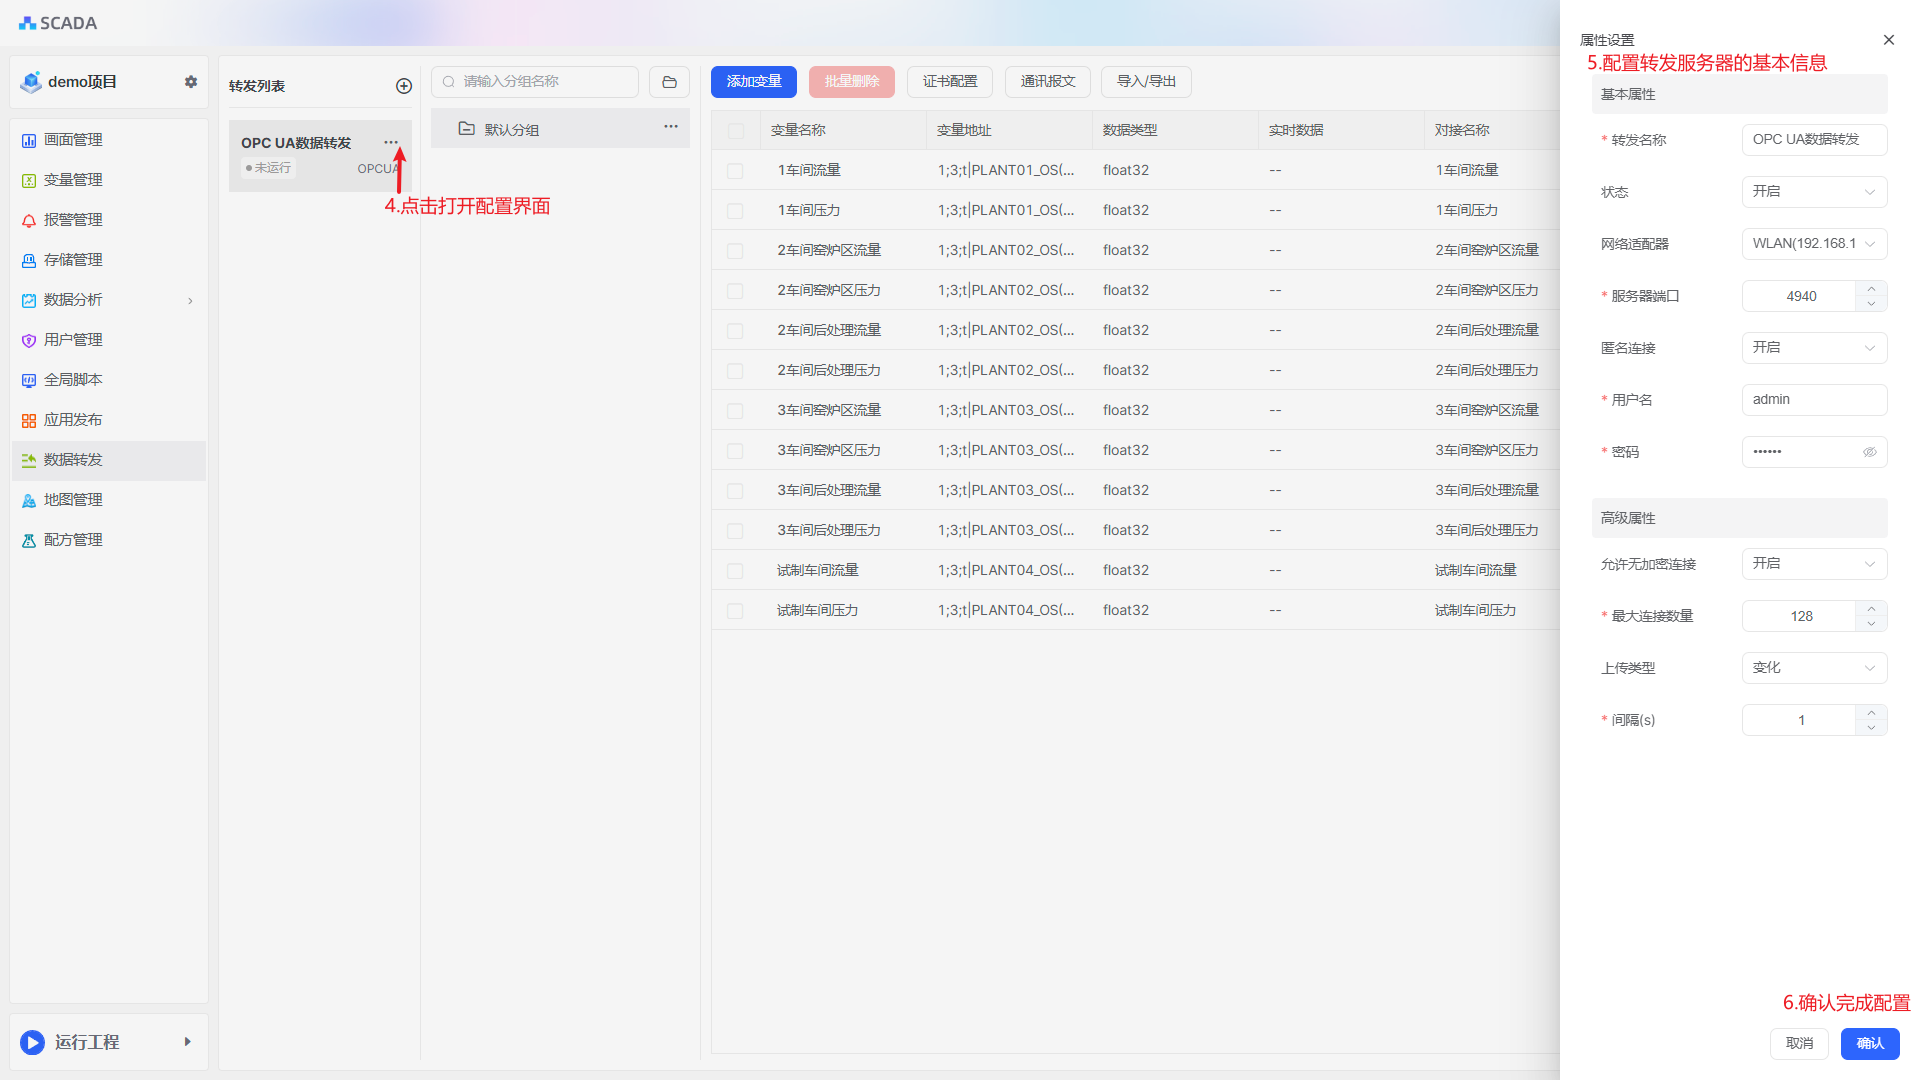Open three-dot menu on OPC UA数据转发 card

point(390,142)
